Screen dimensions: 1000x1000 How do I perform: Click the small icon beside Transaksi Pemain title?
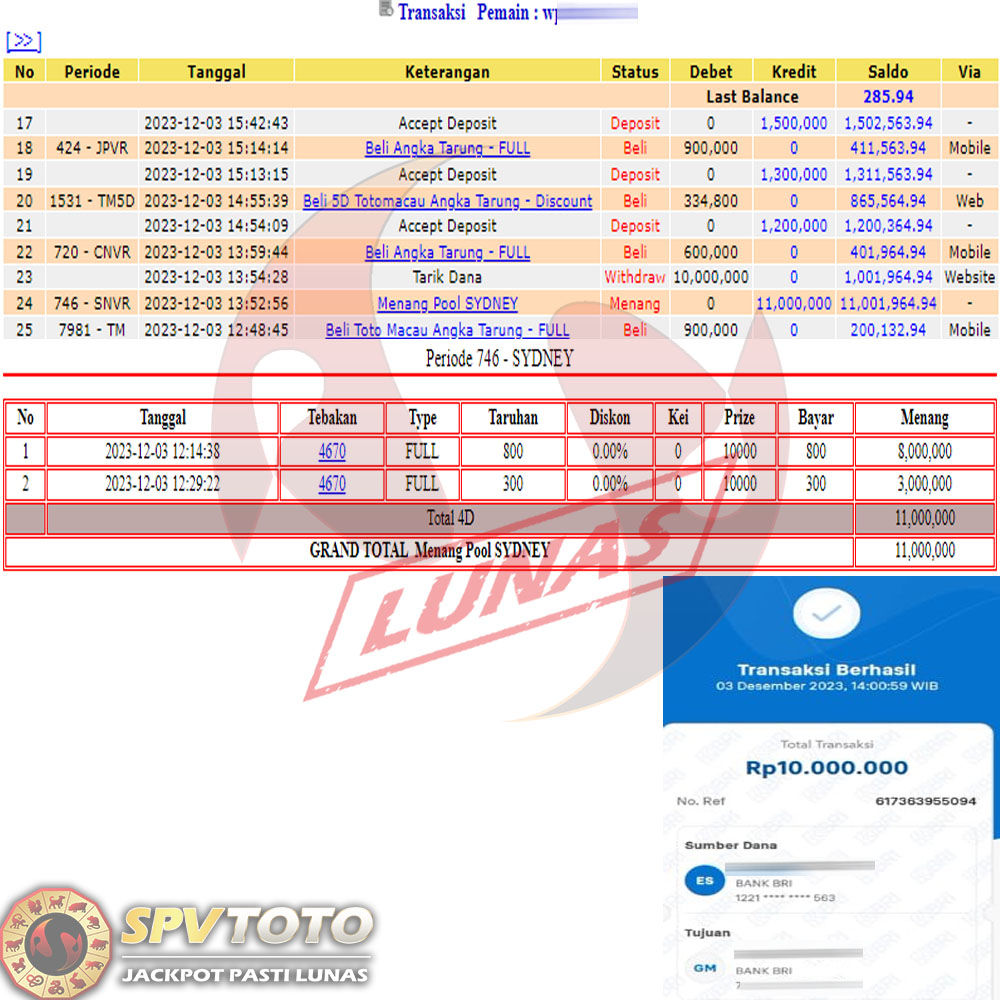tap(386, 10)
